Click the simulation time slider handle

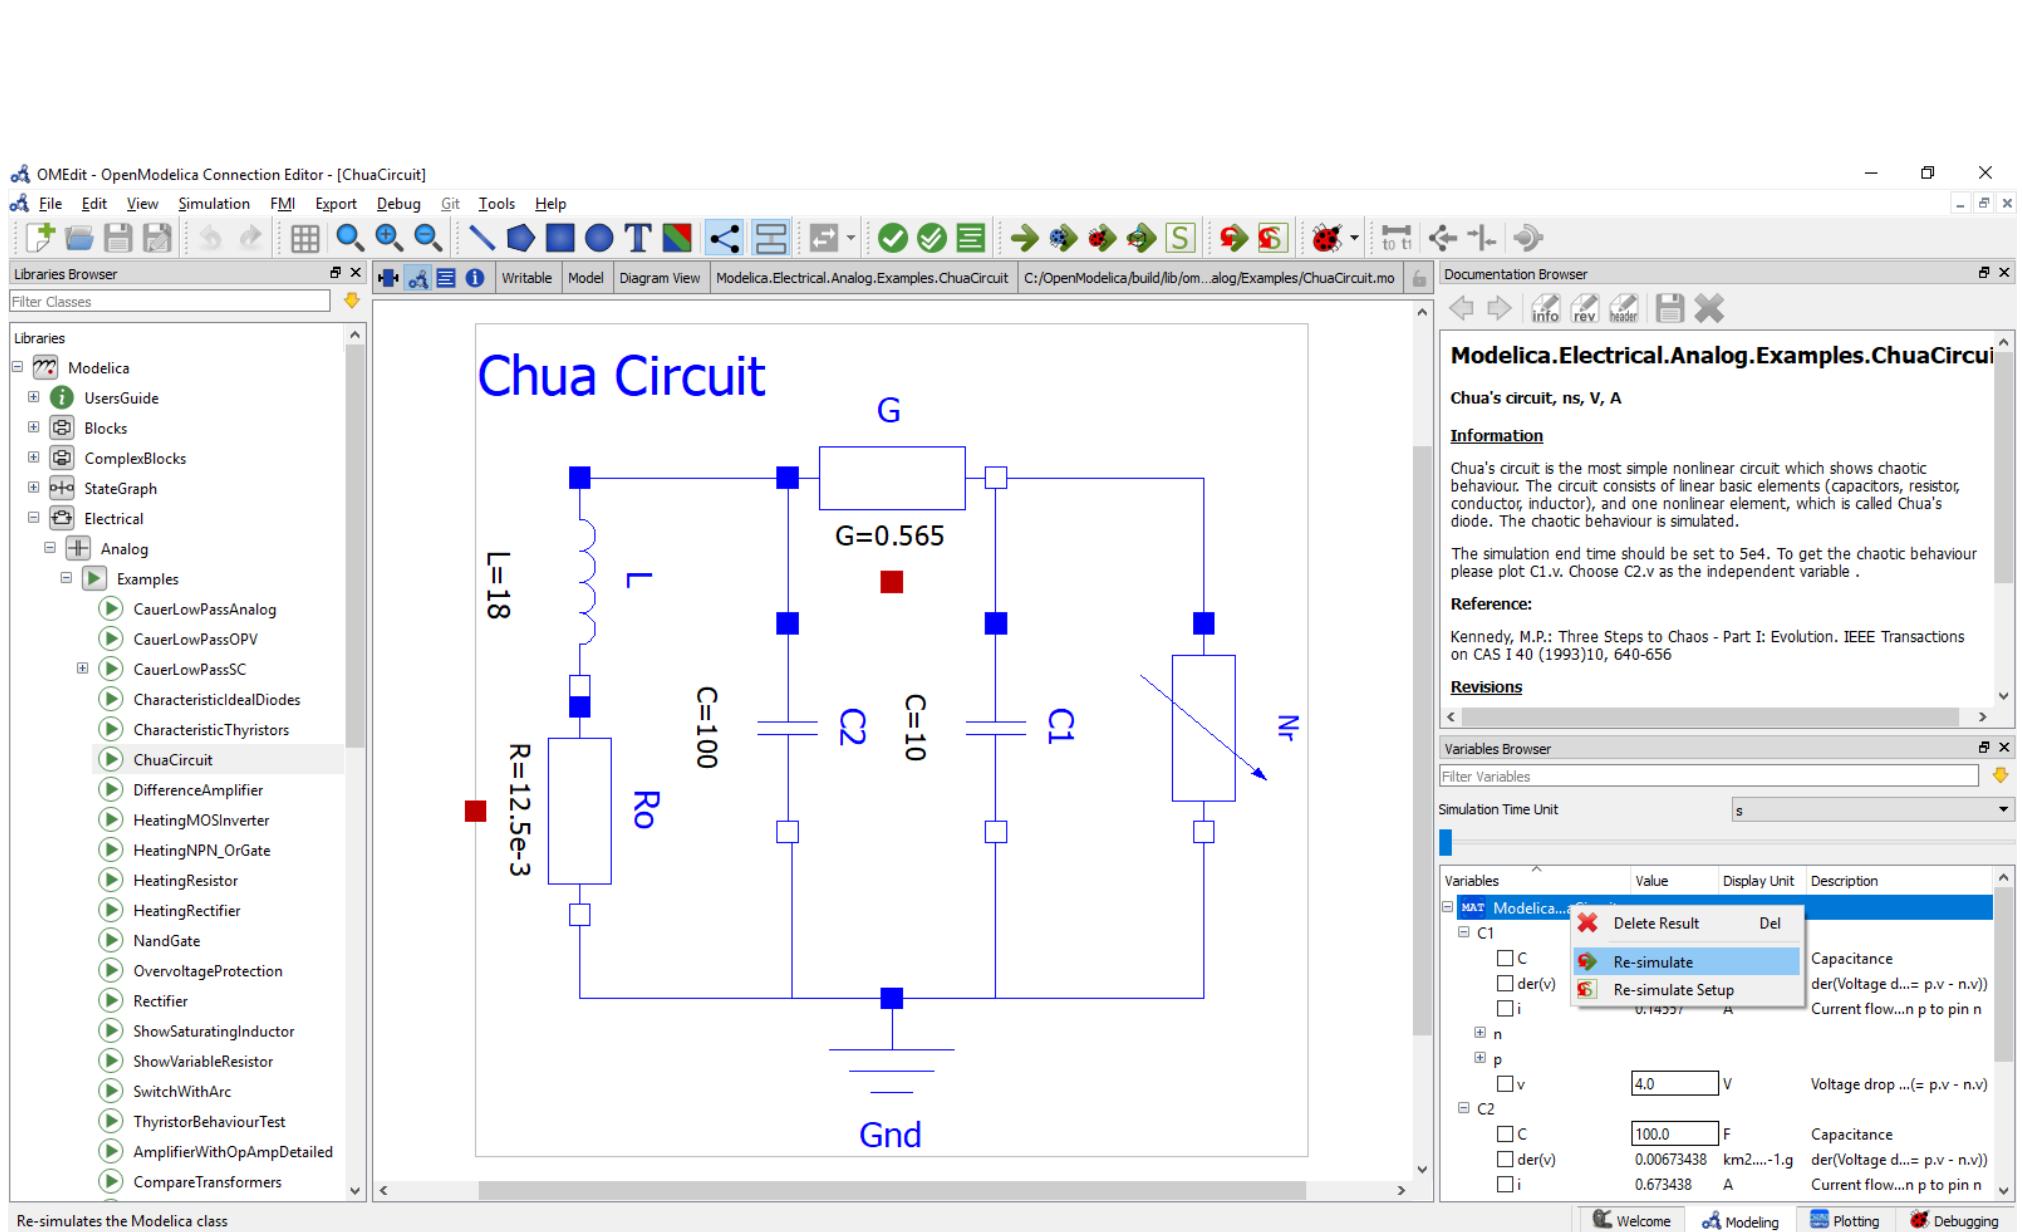click(x=1445, y=842)
